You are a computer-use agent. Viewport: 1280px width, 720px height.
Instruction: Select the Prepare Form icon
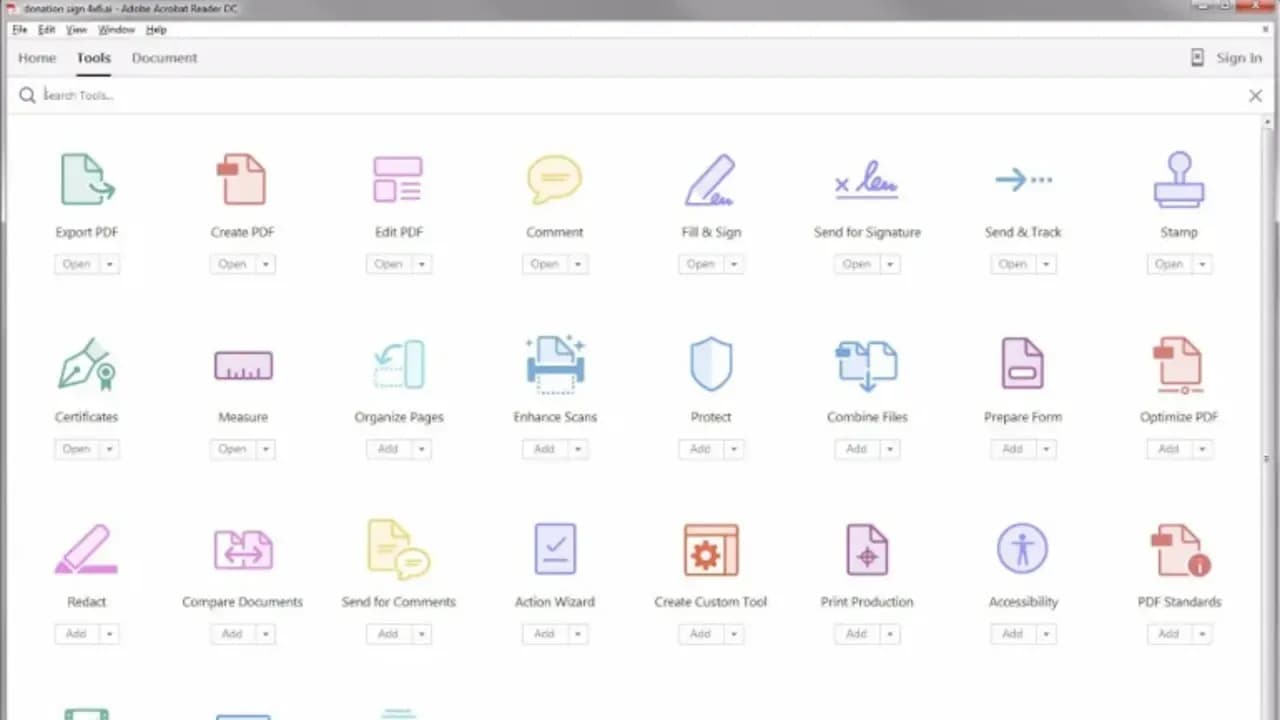point(1023,364)
